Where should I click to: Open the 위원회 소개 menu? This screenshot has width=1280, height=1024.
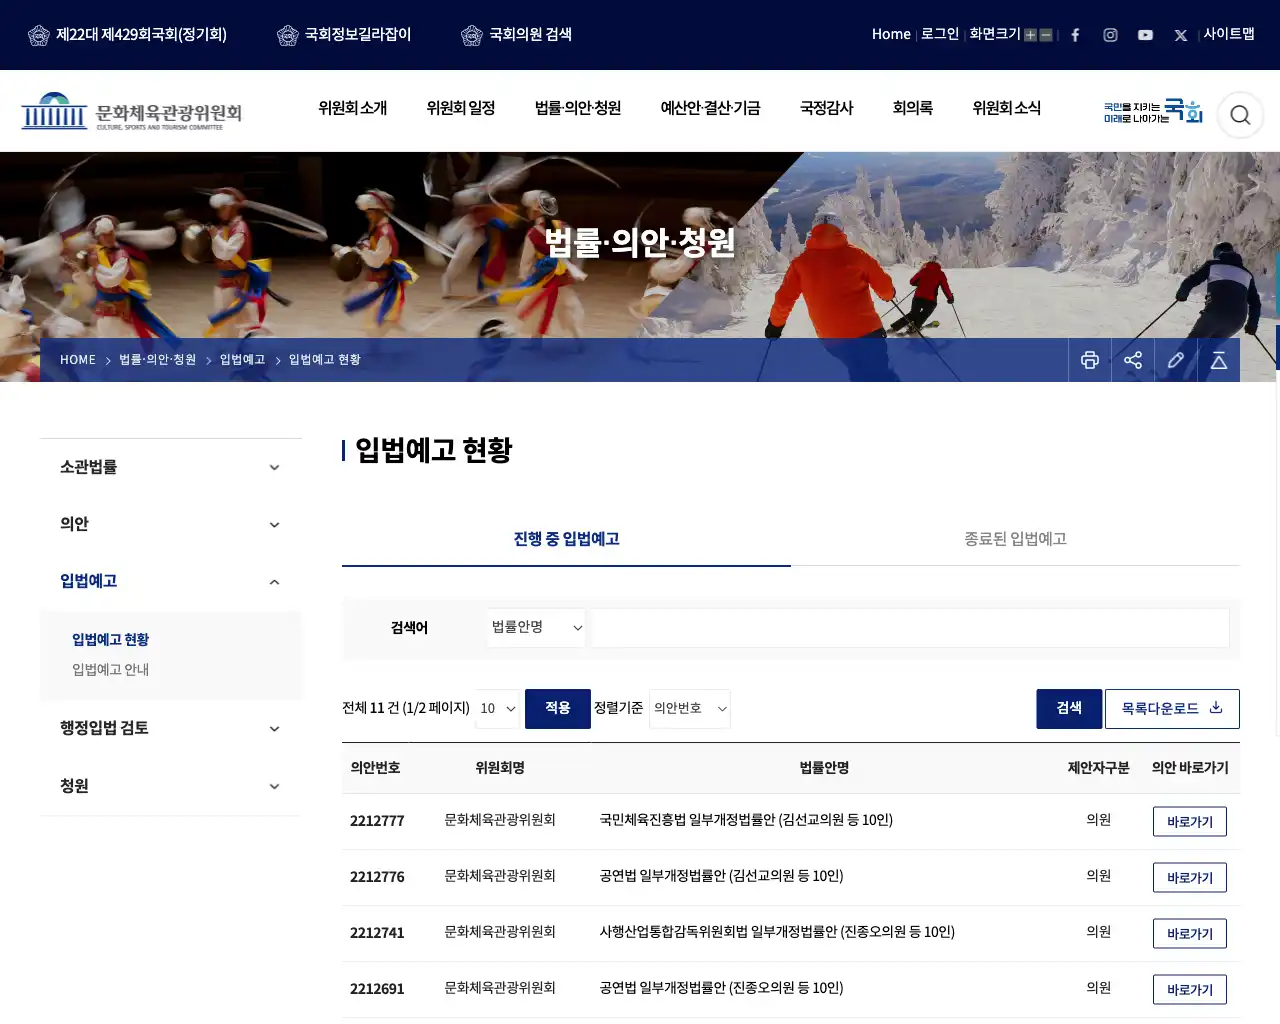click(353, 108)
